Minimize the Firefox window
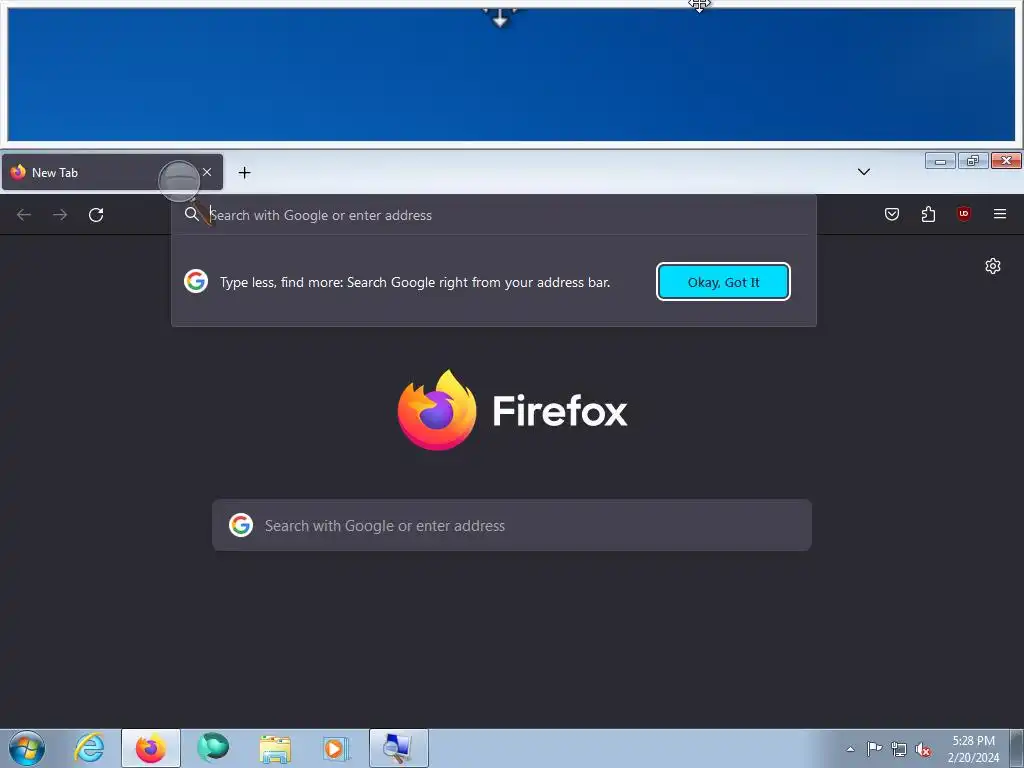 tap(940, 161)
